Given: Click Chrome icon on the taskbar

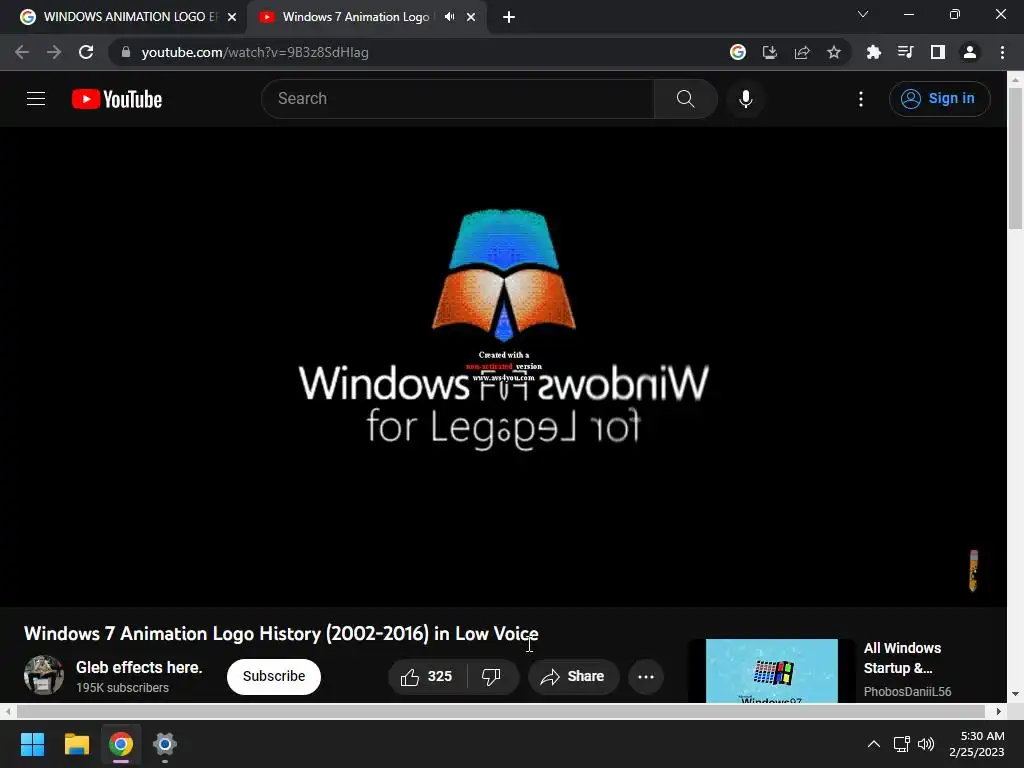Looking at the screenshot, I should pyautogui.click(x=121, y=744).
